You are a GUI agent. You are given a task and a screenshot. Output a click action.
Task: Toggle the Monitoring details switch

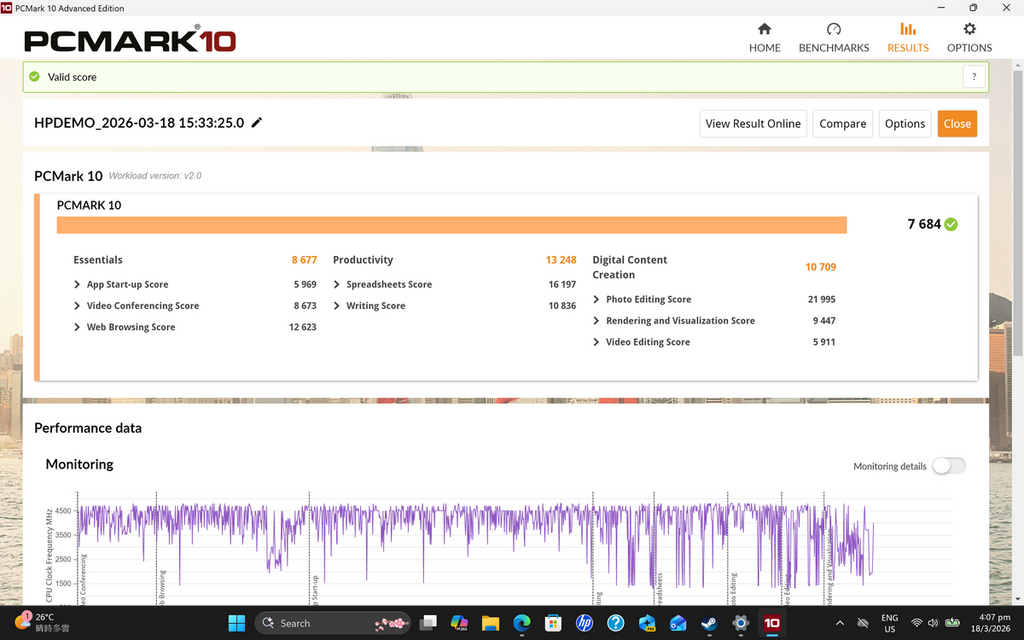pos(949,466)
